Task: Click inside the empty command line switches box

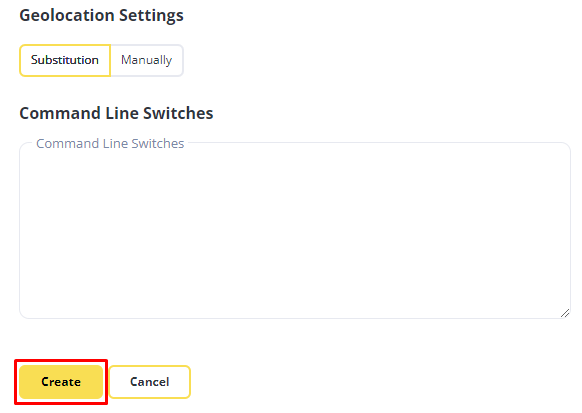Action: [x=295, y=230]
